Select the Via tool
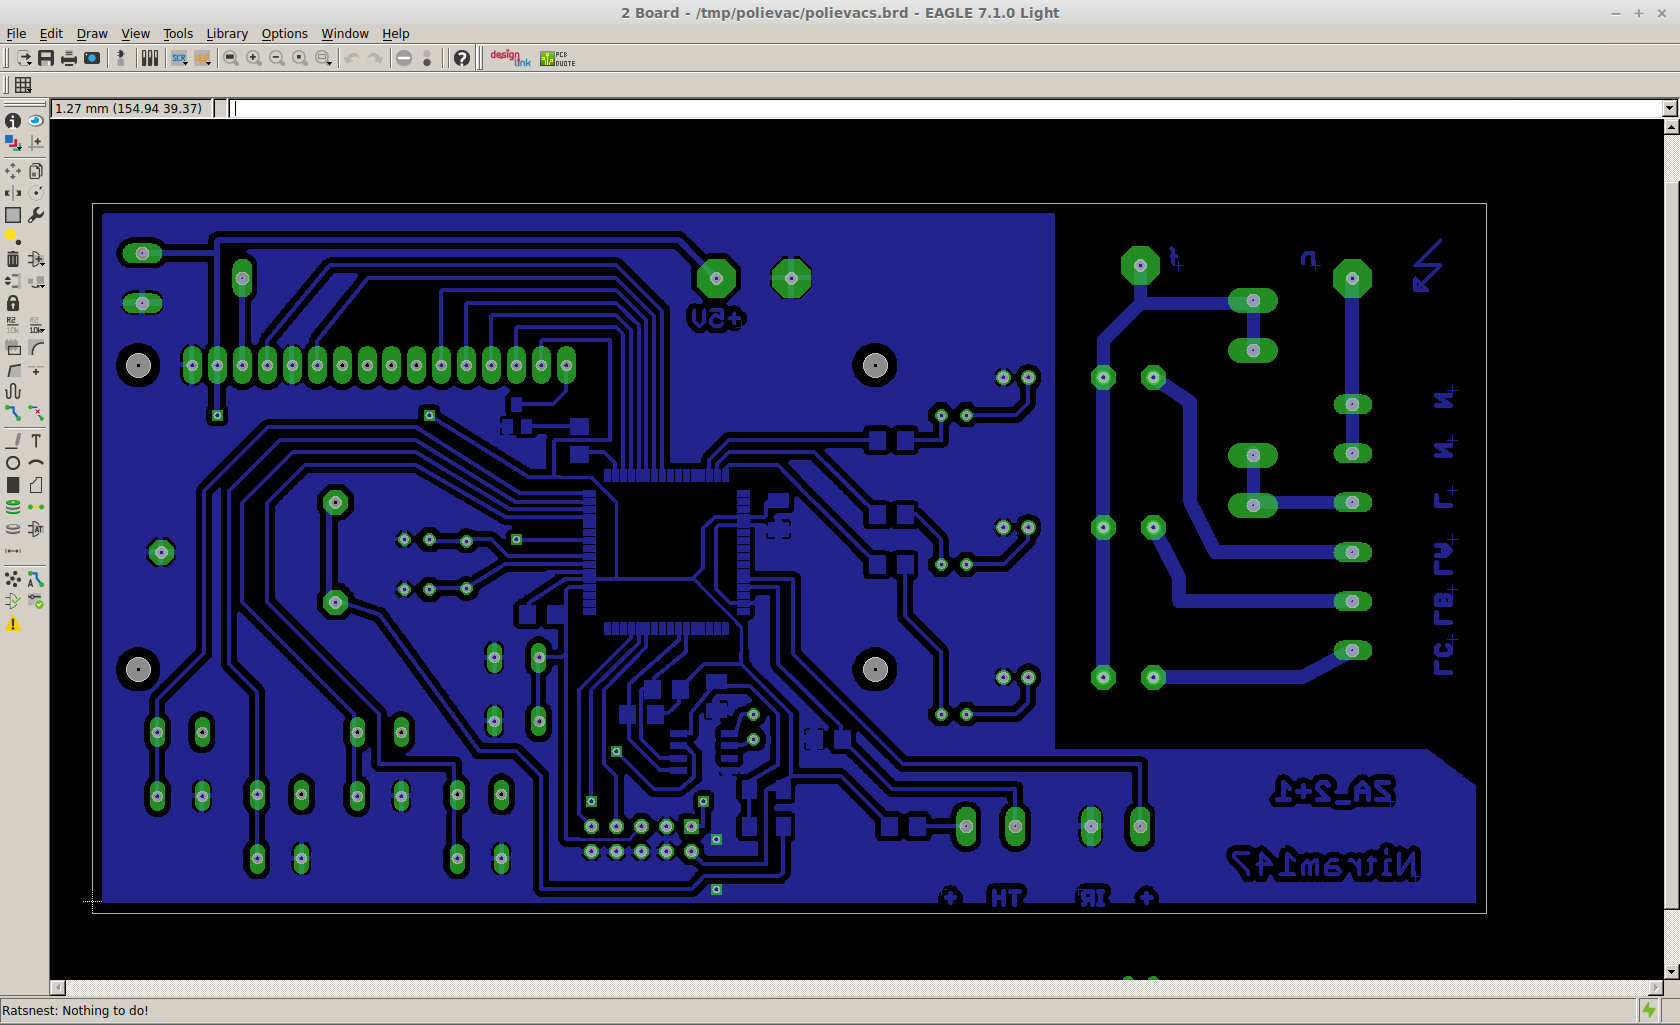 pos(13,507)
